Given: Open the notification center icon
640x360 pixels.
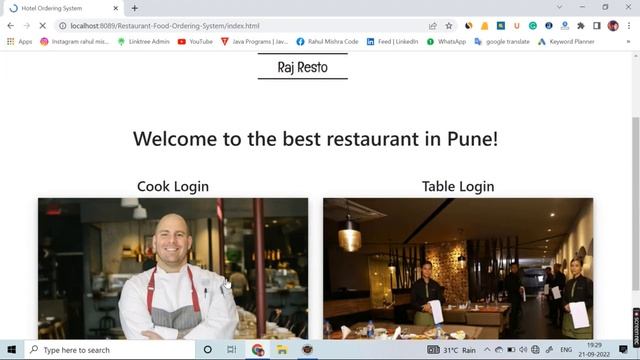Looking at the screenshot, I should (x=623, y=349).
